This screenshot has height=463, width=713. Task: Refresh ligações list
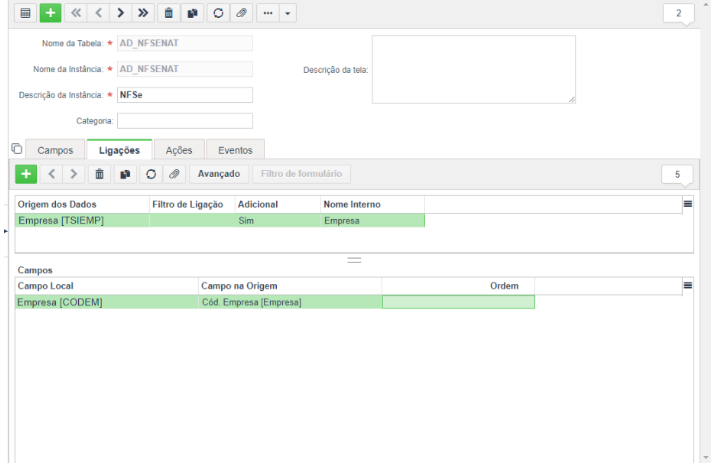click(151, 174)
